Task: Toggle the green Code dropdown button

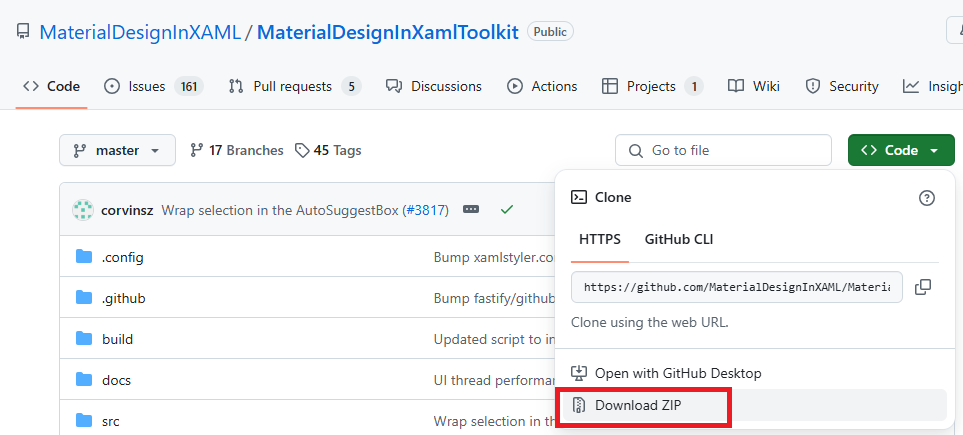Action: coord(901,151)
